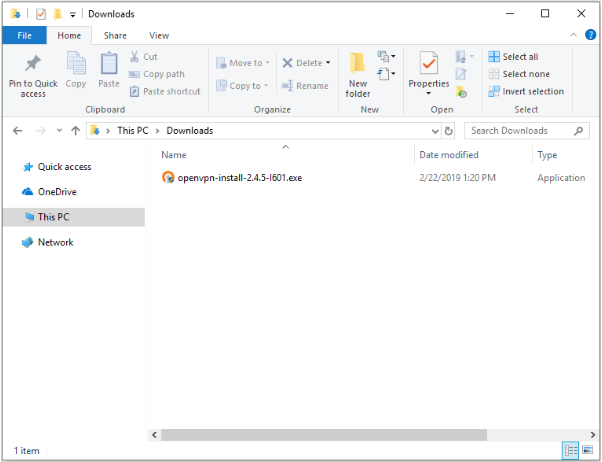Screen dimensions: 602x462
Task: Open Properties from the ribbon
Action: tap(428, 66)
